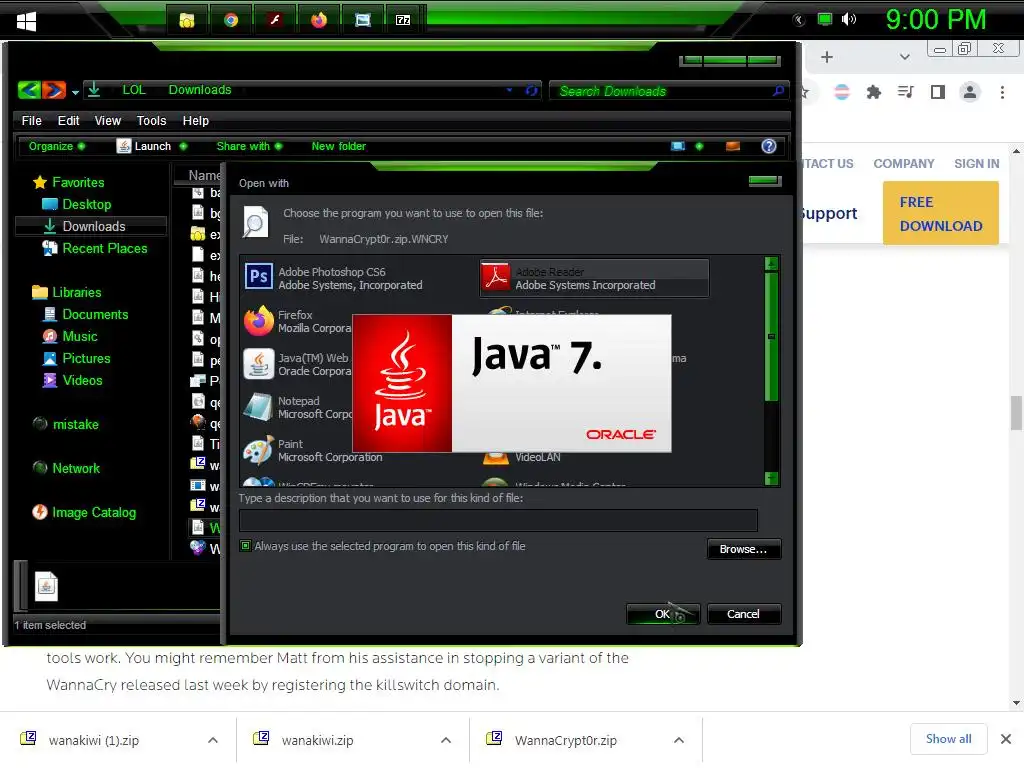Click the volume speaker tray icon
The image size is (1024, 768).
(848, 19)
